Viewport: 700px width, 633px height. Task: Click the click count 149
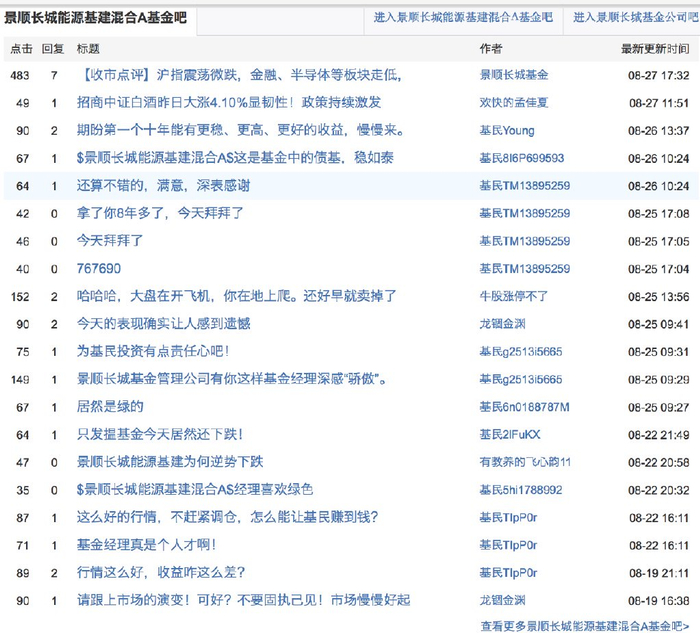coord(20,380)
